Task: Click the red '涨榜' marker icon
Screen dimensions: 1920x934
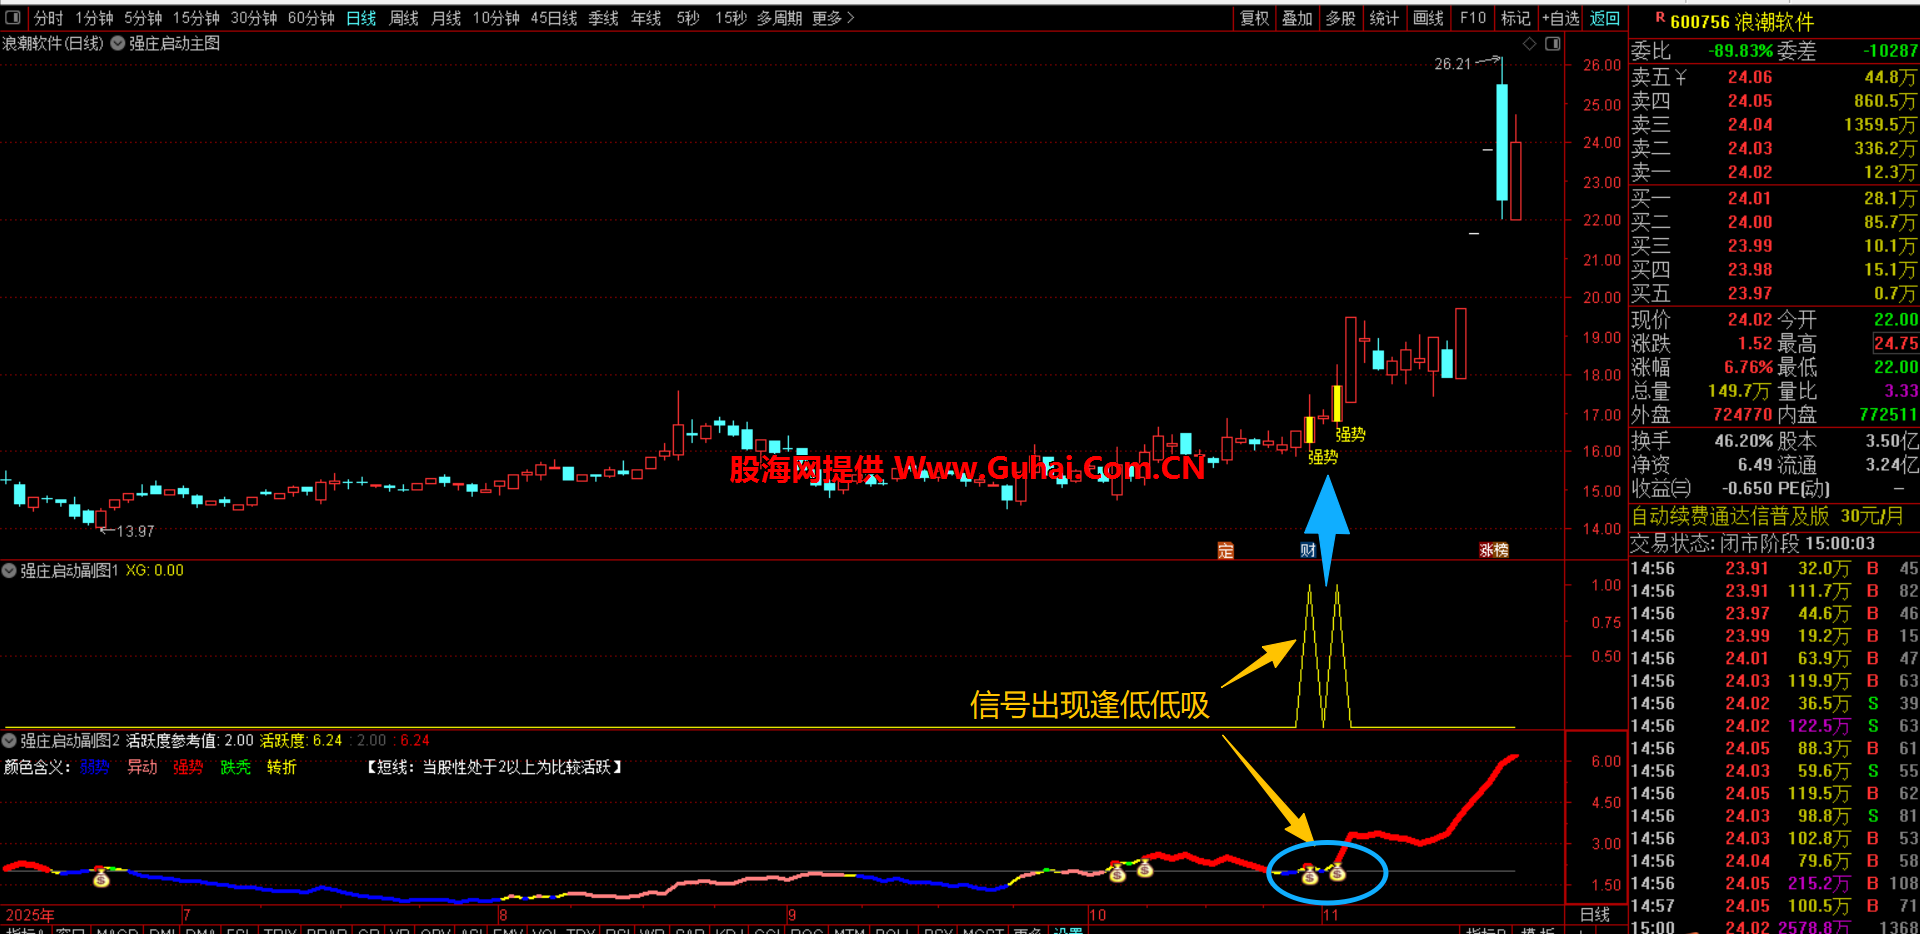Action: pos(1493,551)
